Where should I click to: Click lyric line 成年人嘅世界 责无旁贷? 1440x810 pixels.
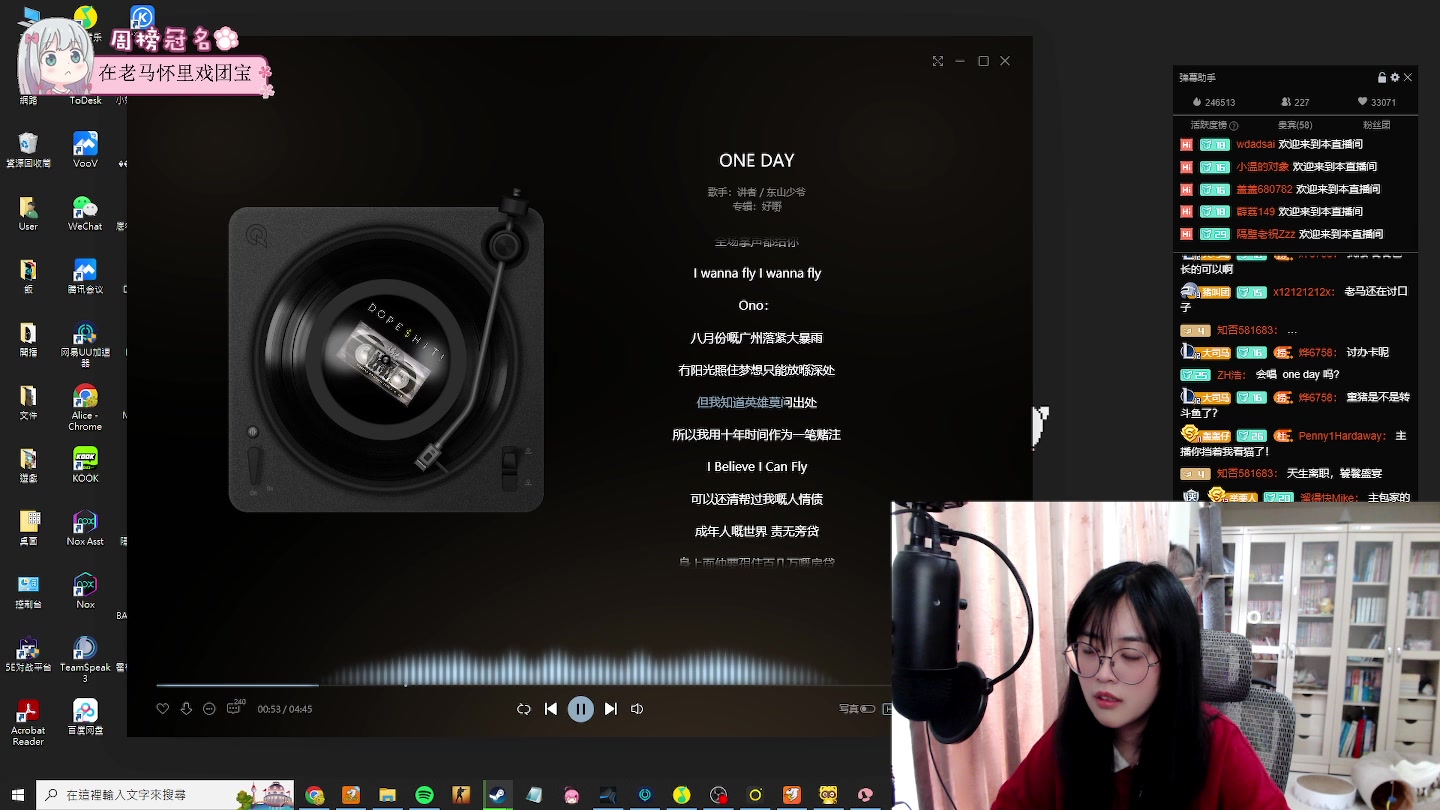point(757,531)
